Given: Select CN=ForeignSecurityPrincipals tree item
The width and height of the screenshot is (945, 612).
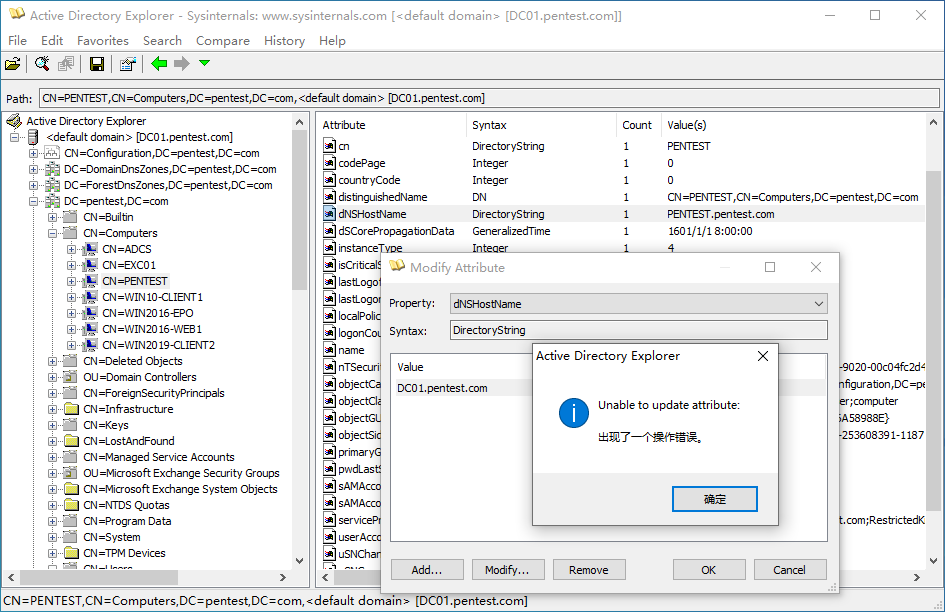Looking at the screenshot, I should click(154, 393).
